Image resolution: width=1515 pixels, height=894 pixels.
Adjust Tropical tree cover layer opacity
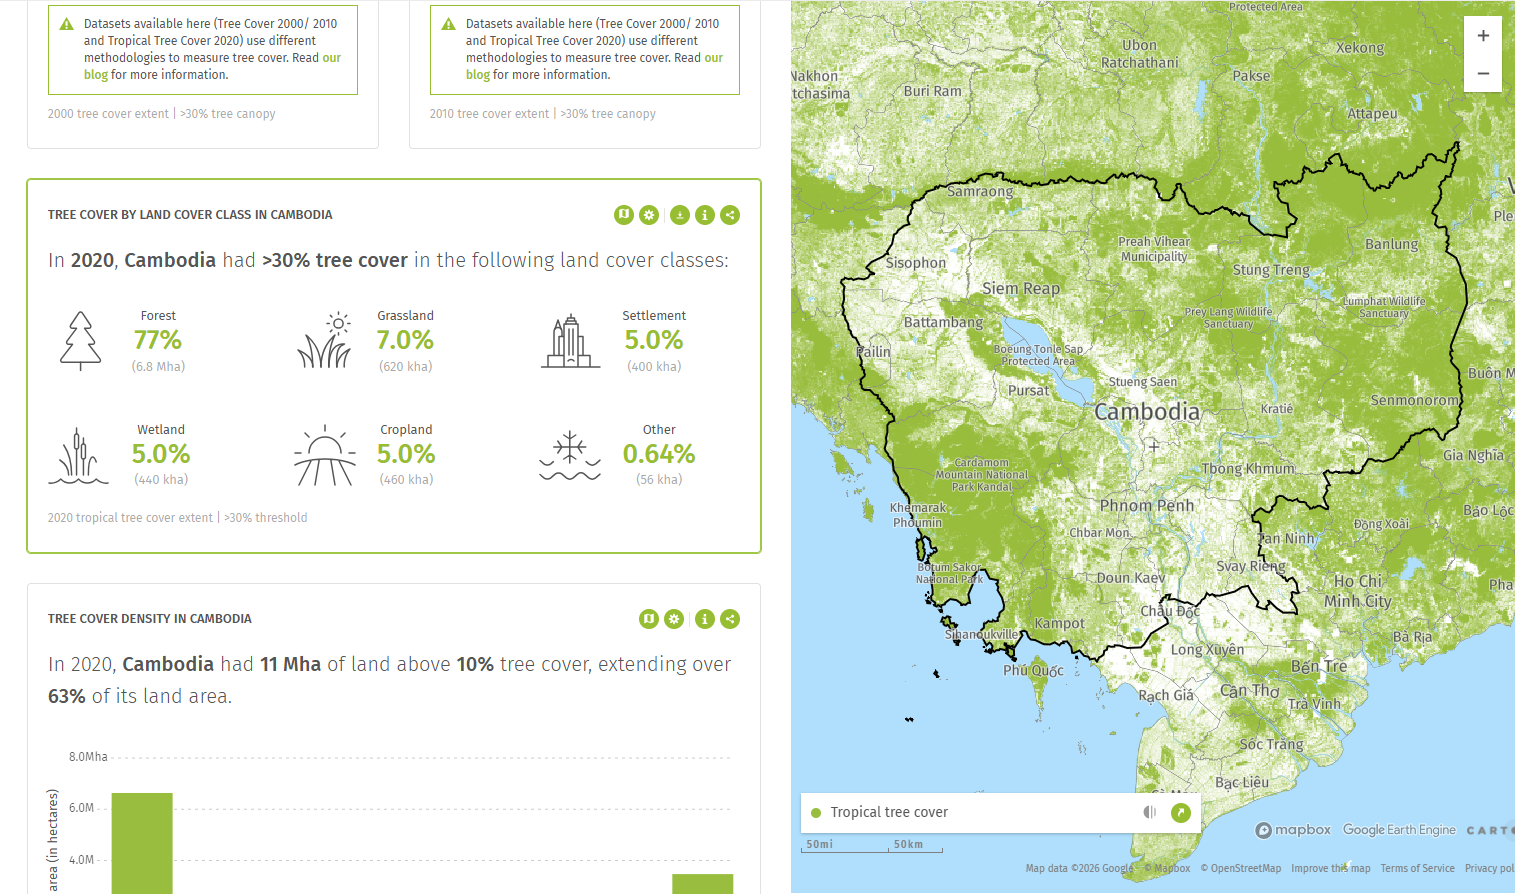1150,812
